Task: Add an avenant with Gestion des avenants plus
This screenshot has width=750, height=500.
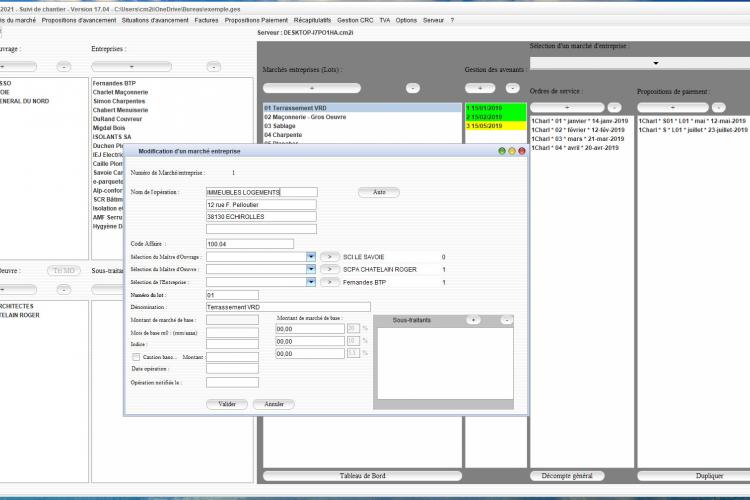Action: pyautogui.click(x=480, y=88)
